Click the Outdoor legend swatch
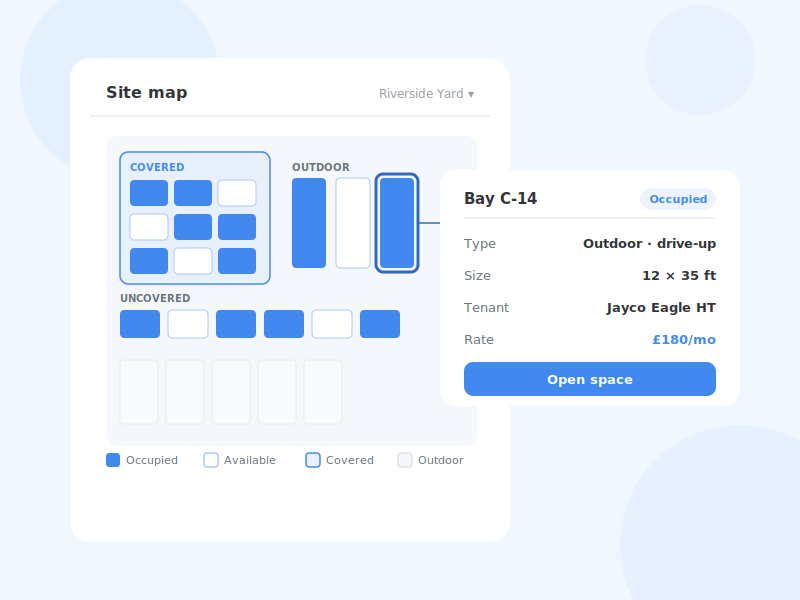The width and height of the screenshot is (800, 600). point(405,460)
